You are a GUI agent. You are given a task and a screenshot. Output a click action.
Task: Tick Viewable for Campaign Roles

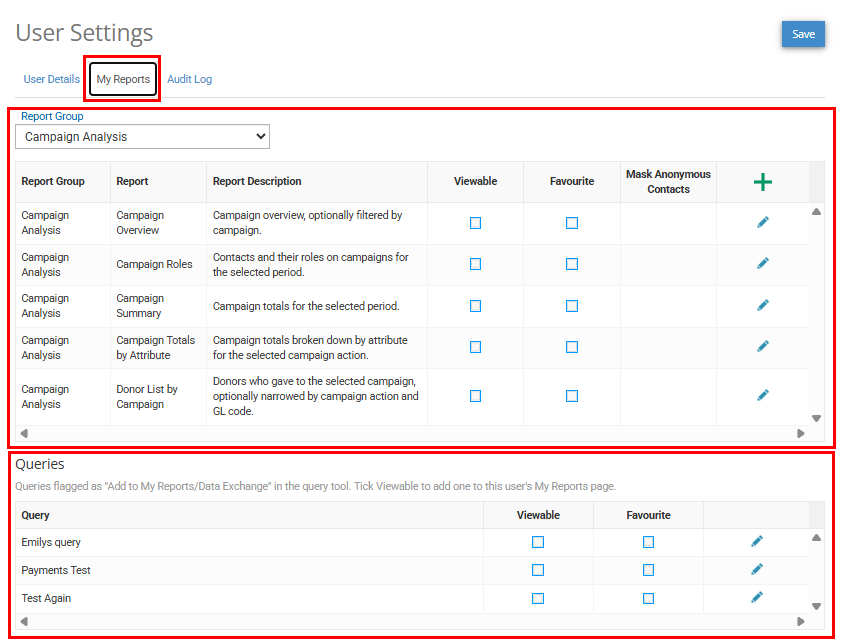[475, 264]
